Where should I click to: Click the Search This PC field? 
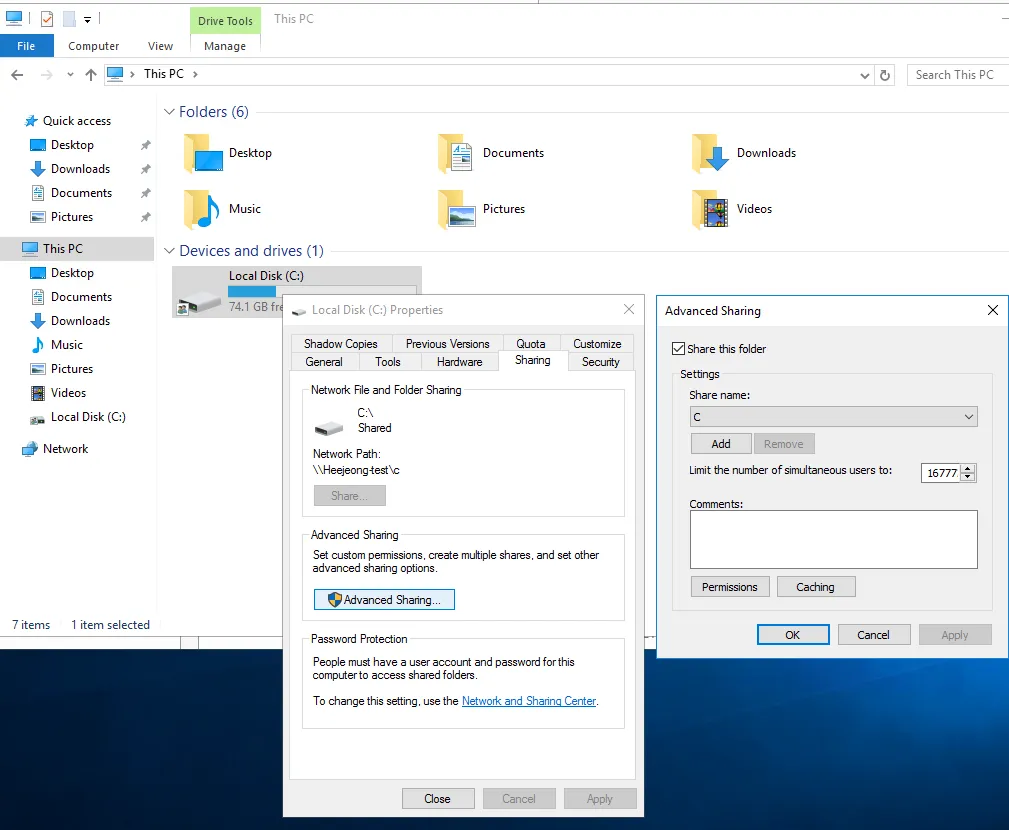coord(958,75)
